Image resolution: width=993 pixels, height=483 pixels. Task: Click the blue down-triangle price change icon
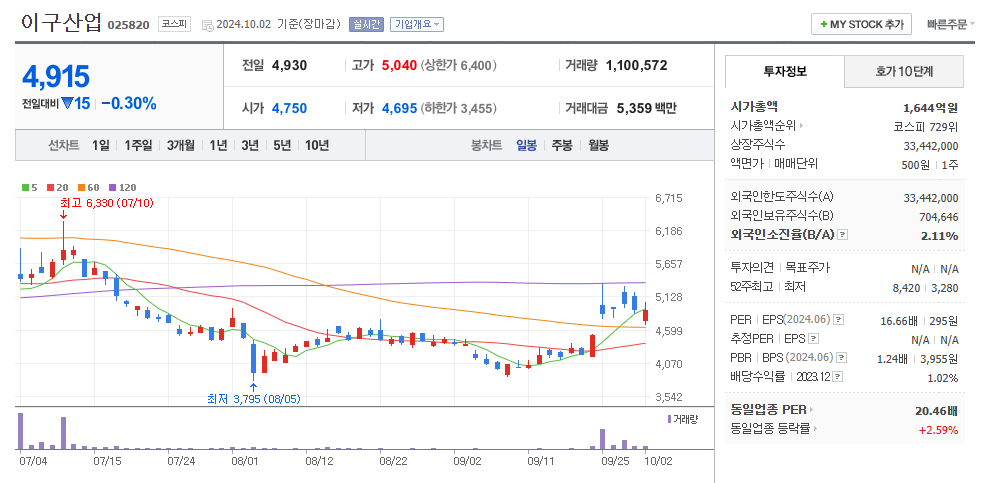[68, 104]
